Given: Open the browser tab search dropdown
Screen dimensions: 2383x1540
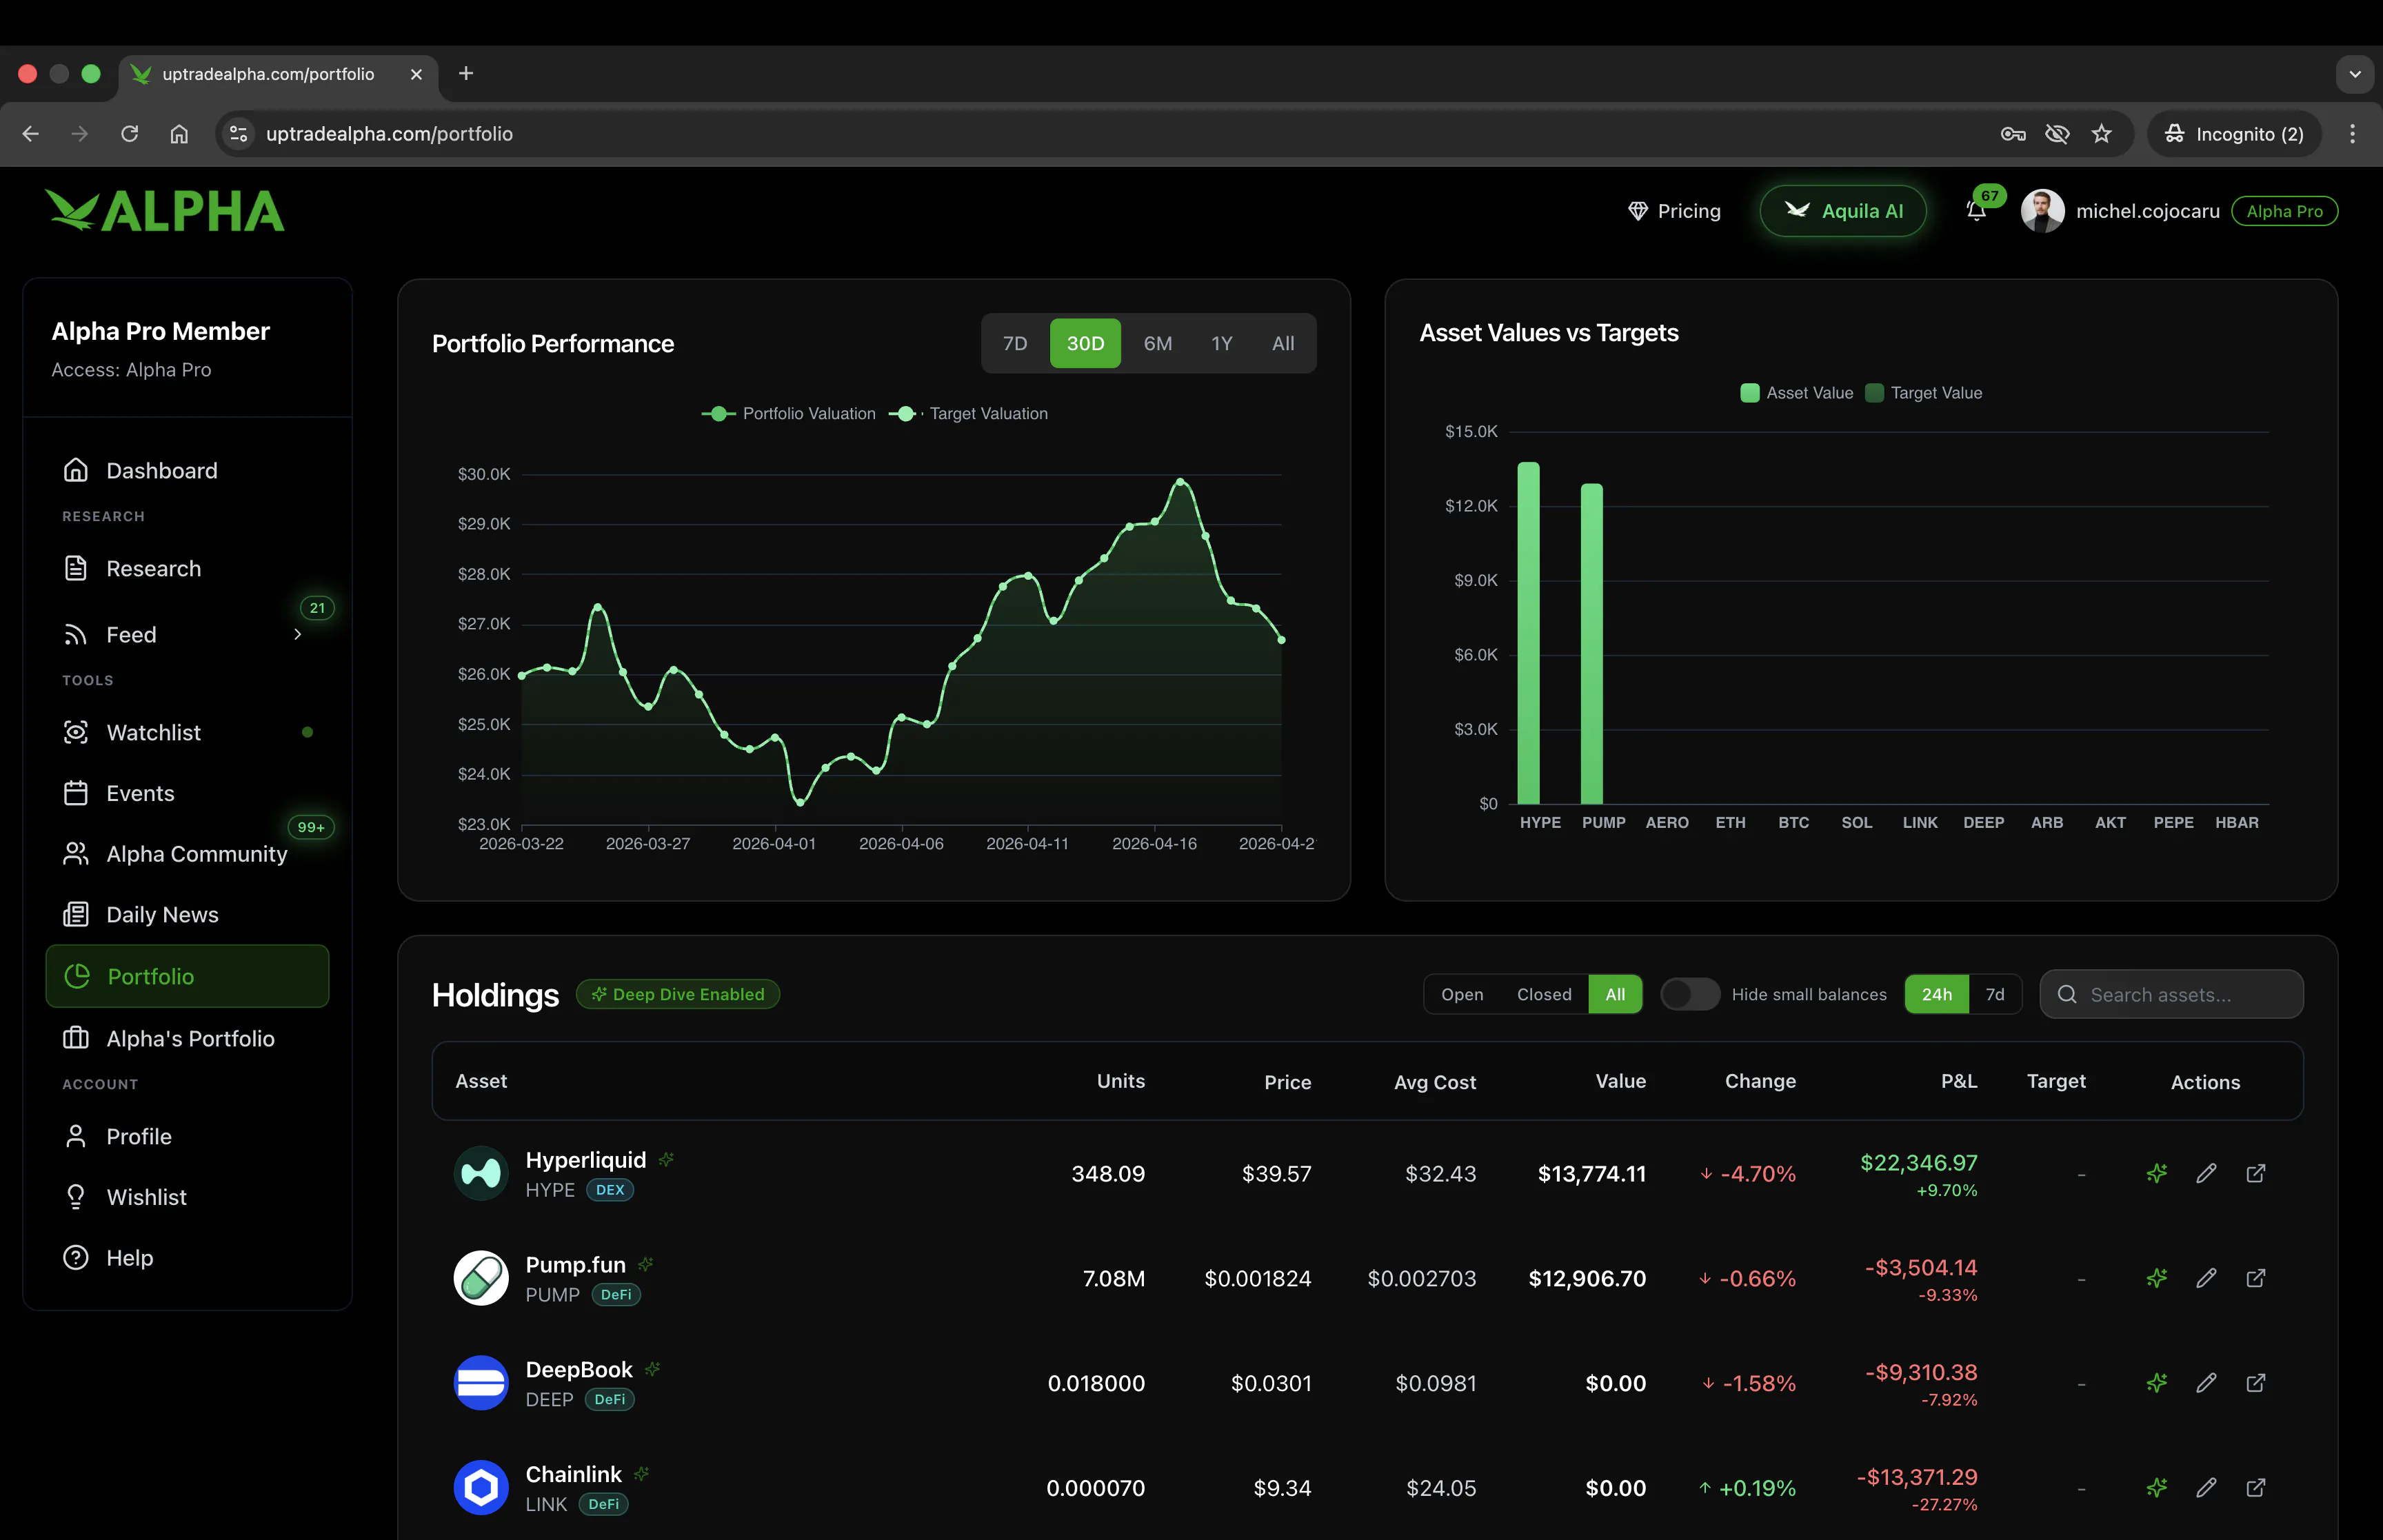Looking at the screenshot, I should point(2354,74).
